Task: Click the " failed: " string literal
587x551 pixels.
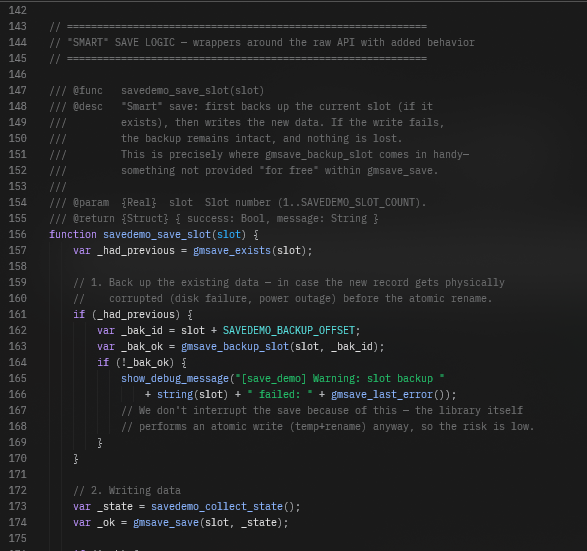Action: (x=280, y=395)
